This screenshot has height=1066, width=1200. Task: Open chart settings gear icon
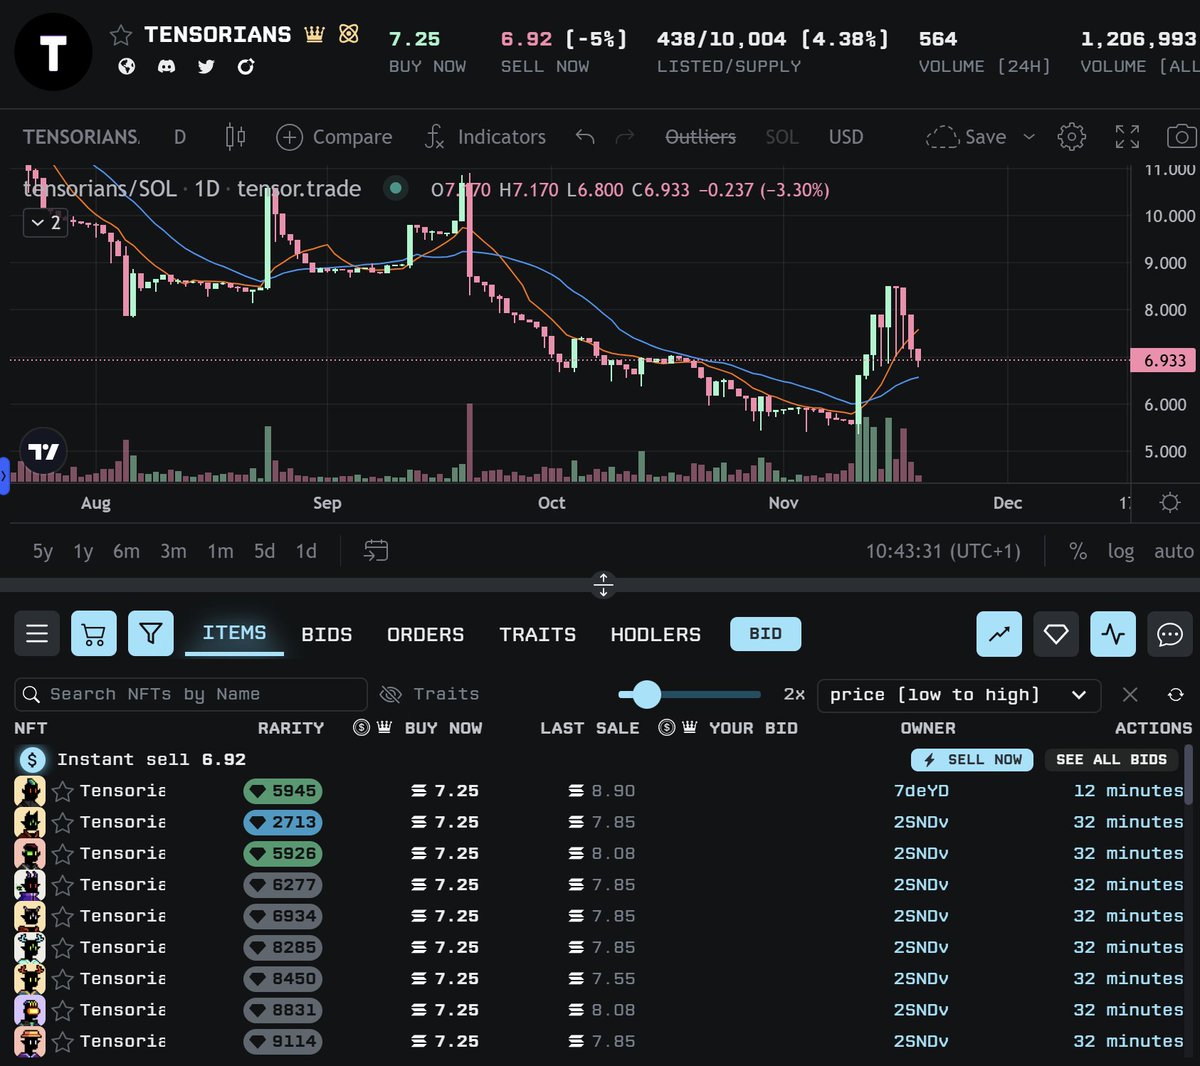(x=1072, y=137)
